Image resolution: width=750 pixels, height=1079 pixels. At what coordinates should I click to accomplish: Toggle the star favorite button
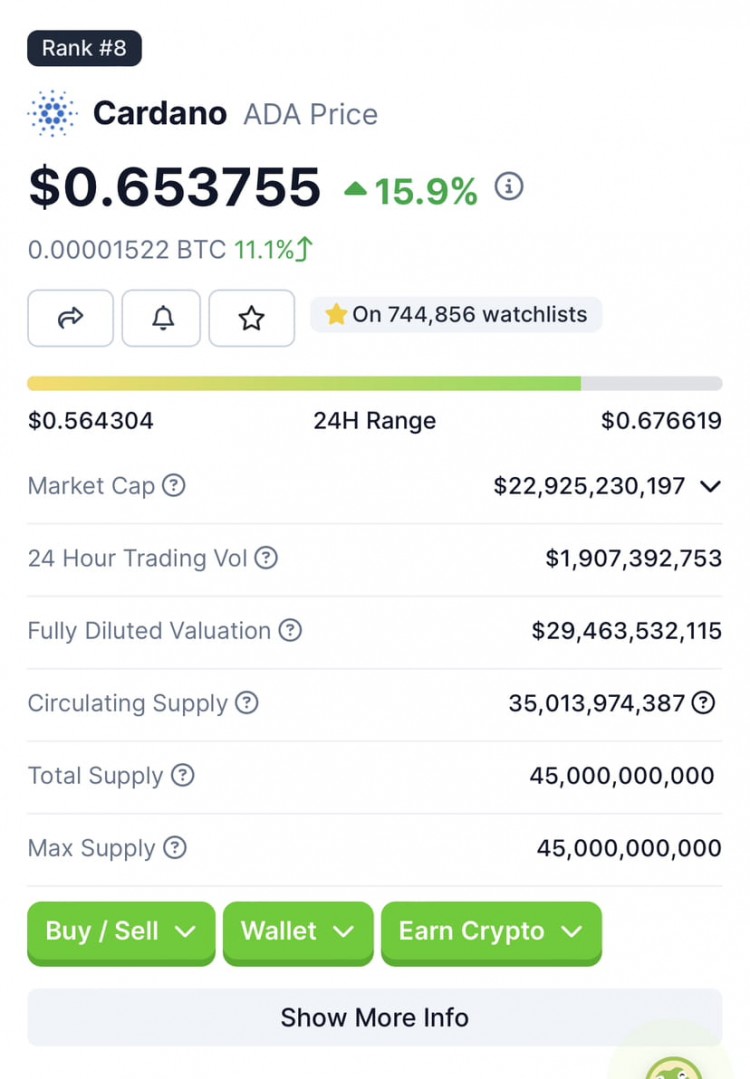point(251,318)
